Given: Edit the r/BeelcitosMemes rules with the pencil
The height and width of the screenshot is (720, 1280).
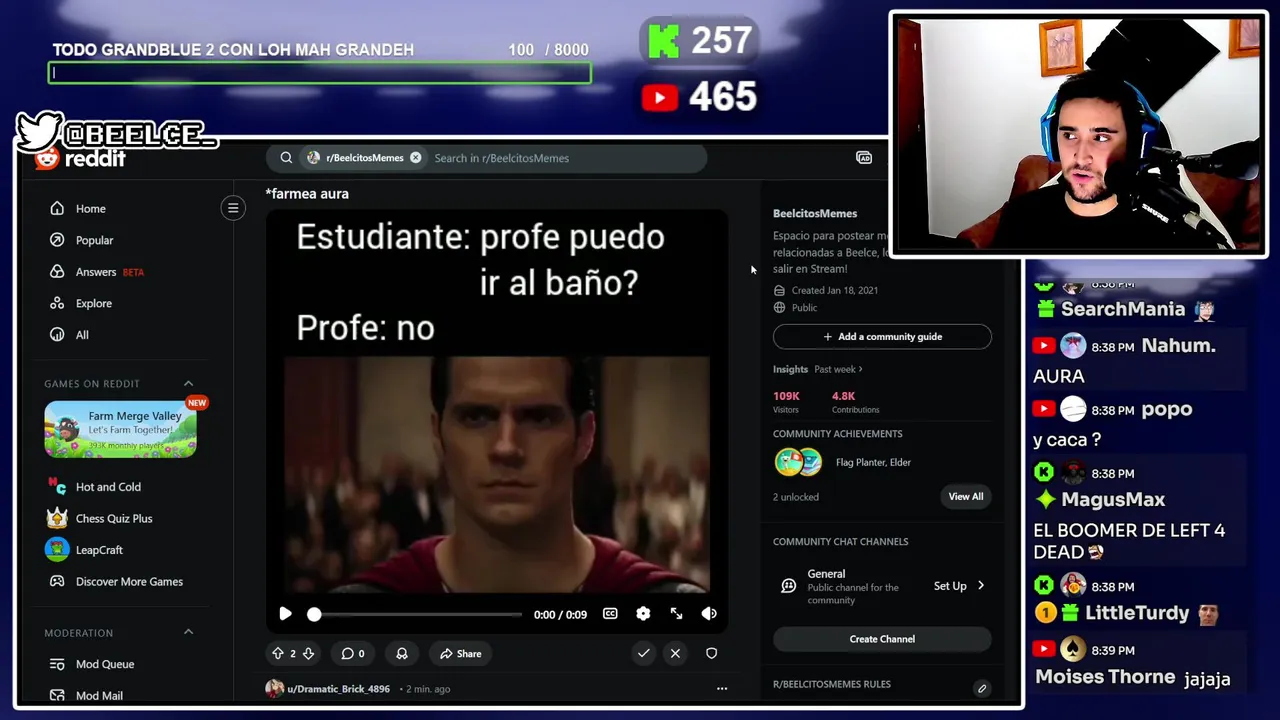Looking at the screenshot, I should (982, 688).
